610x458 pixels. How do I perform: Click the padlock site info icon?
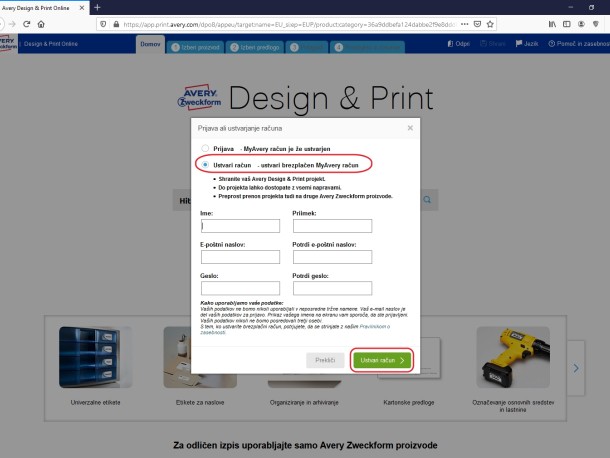click(116, 24)
